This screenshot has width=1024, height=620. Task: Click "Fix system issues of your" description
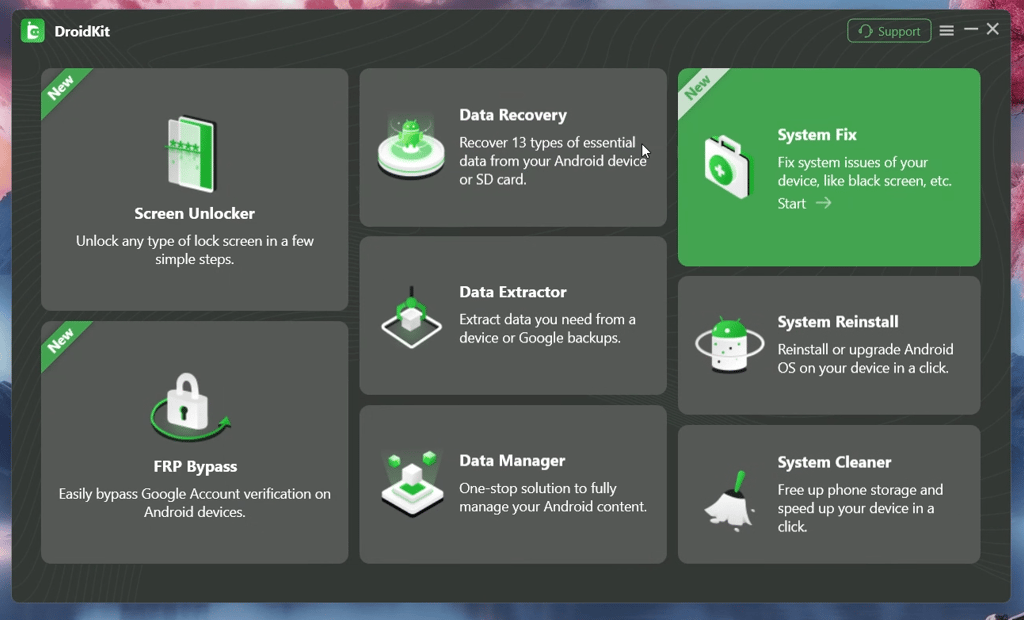pos(864,171)
